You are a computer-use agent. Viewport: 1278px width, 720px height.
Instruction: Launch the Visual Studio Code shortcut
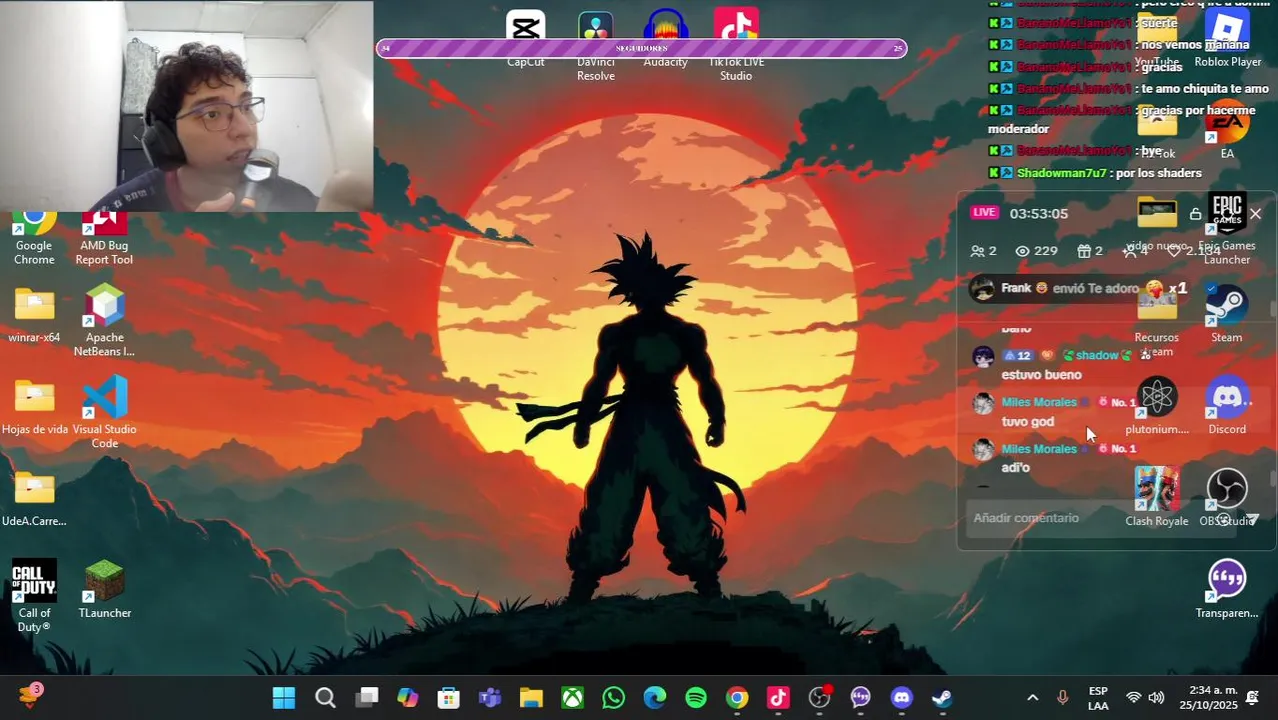pos(104,412)
